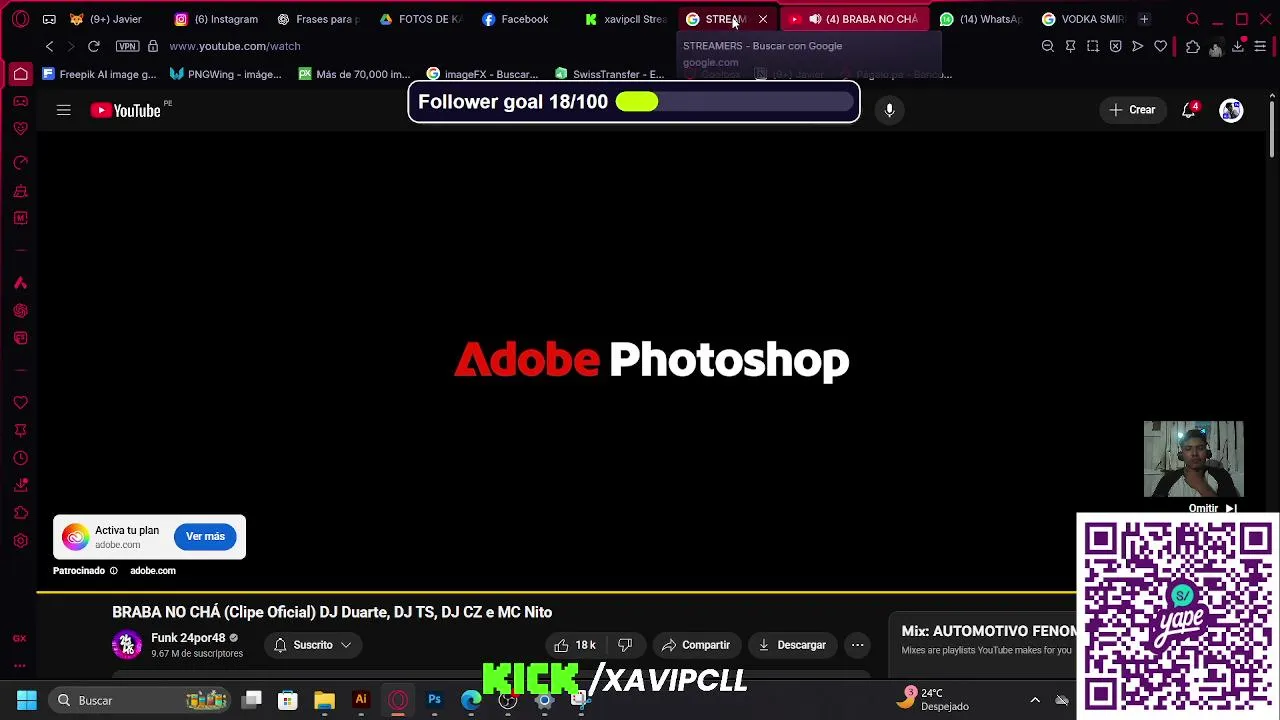Open the YouTube account avatar menu
The height and width of the screenshot is (720, 1280).
pyautogui.click(x=1231, y=110)
